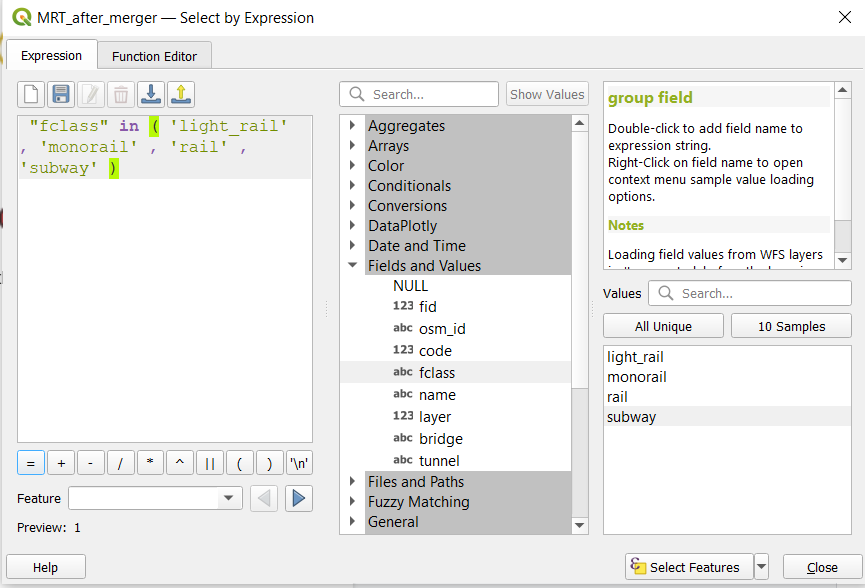Select the osm_id field in the tree
This screenshot has height=588, width=865.
click(441, 329)
